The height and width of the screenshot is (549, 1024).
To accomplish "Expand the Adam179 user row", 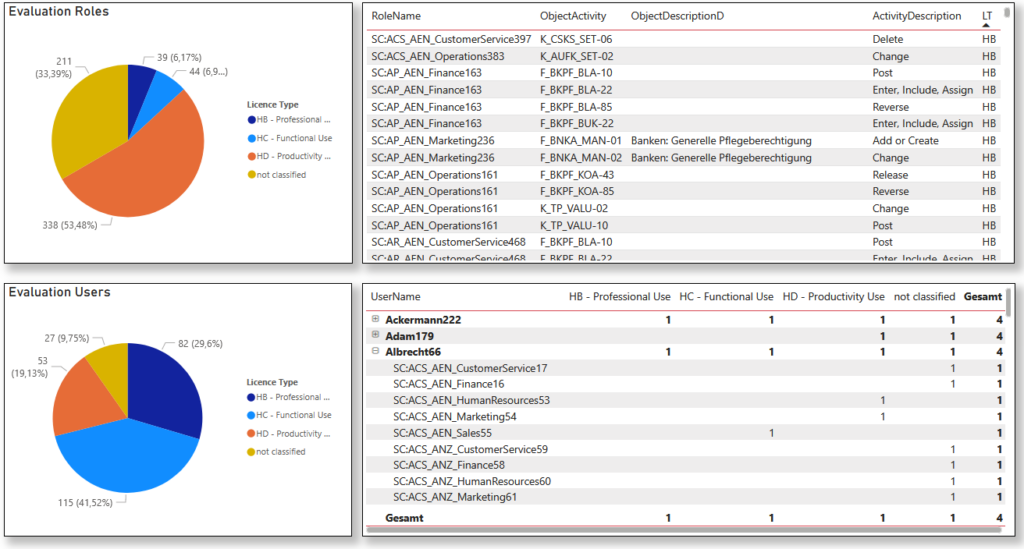I will (376, 336).
